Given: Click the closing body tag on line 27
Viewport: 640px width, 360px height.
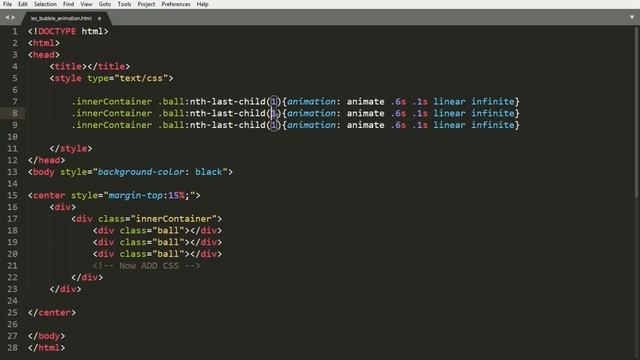Looking at the screenshot, I should 47,336.
